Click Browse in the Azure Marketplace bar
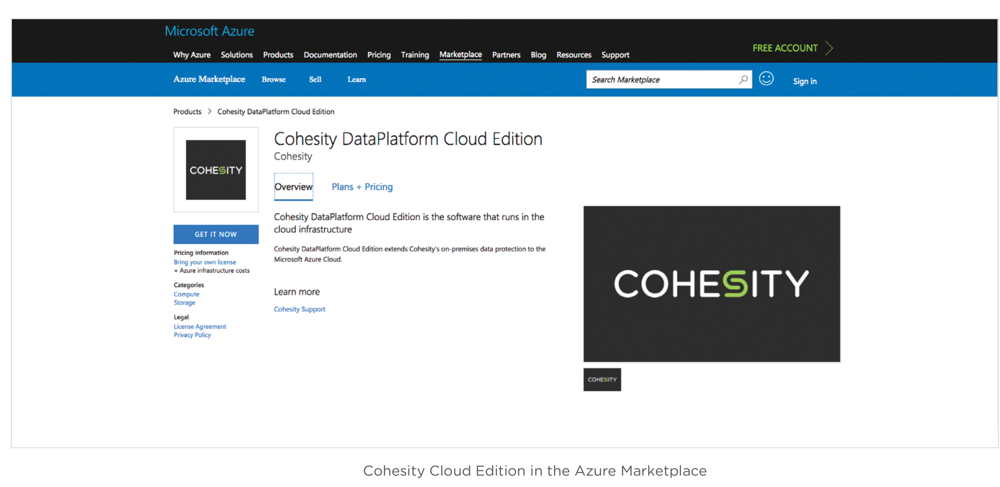 pos(273,80)
